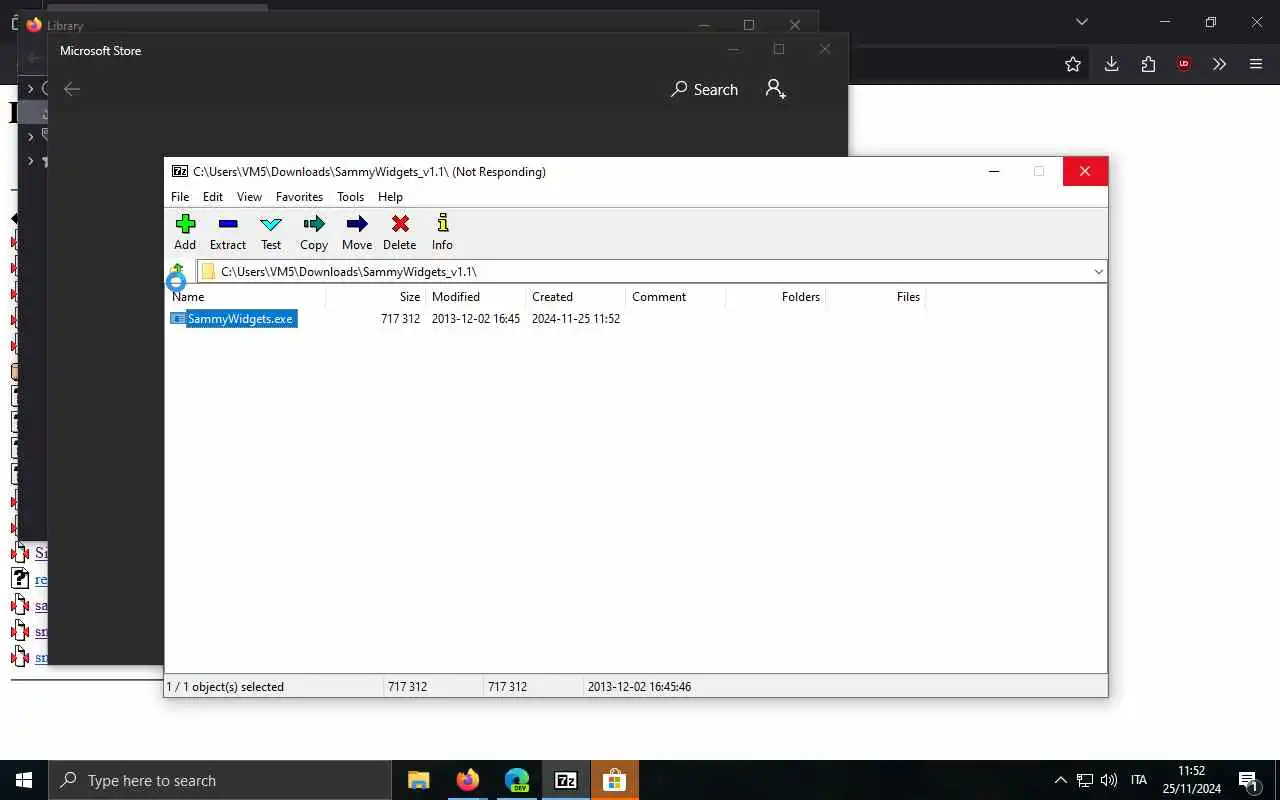Click the uBlock Origin toolbar icon

(1184, 64)
